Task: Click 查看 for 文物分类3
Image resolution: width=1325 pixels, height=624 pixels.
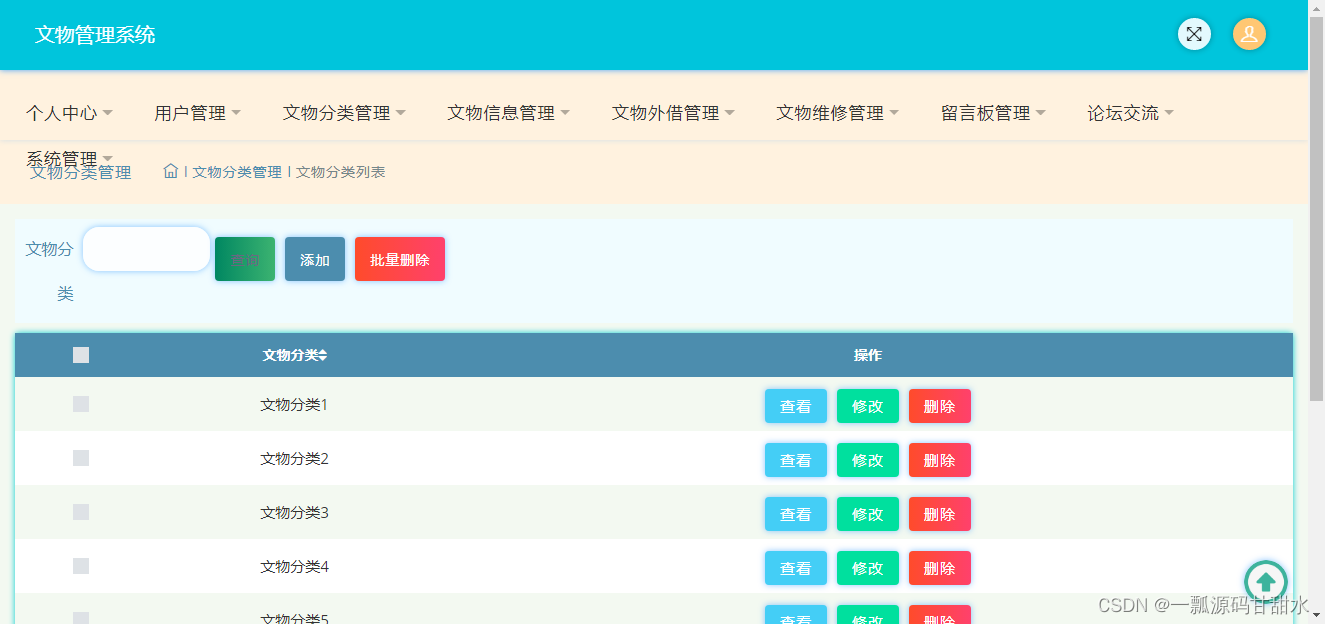Action: click(796, 514)
